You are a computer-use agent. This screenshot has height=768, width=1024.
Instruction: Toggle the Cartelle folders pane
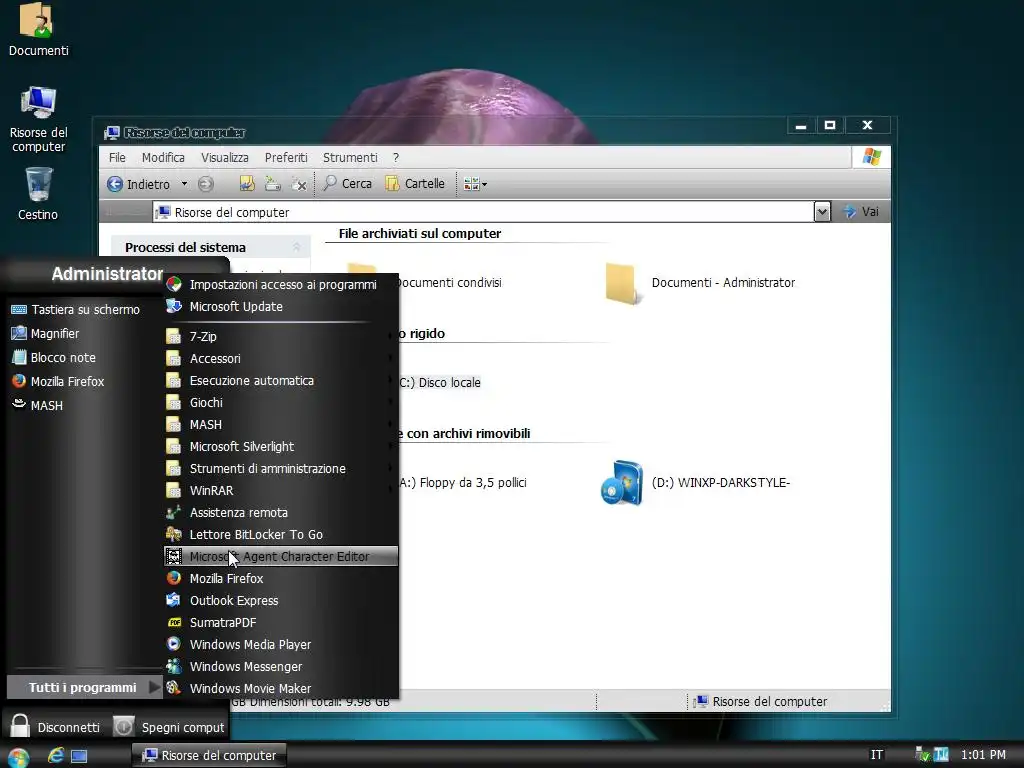pyautogui.click(x=415, y=184)
